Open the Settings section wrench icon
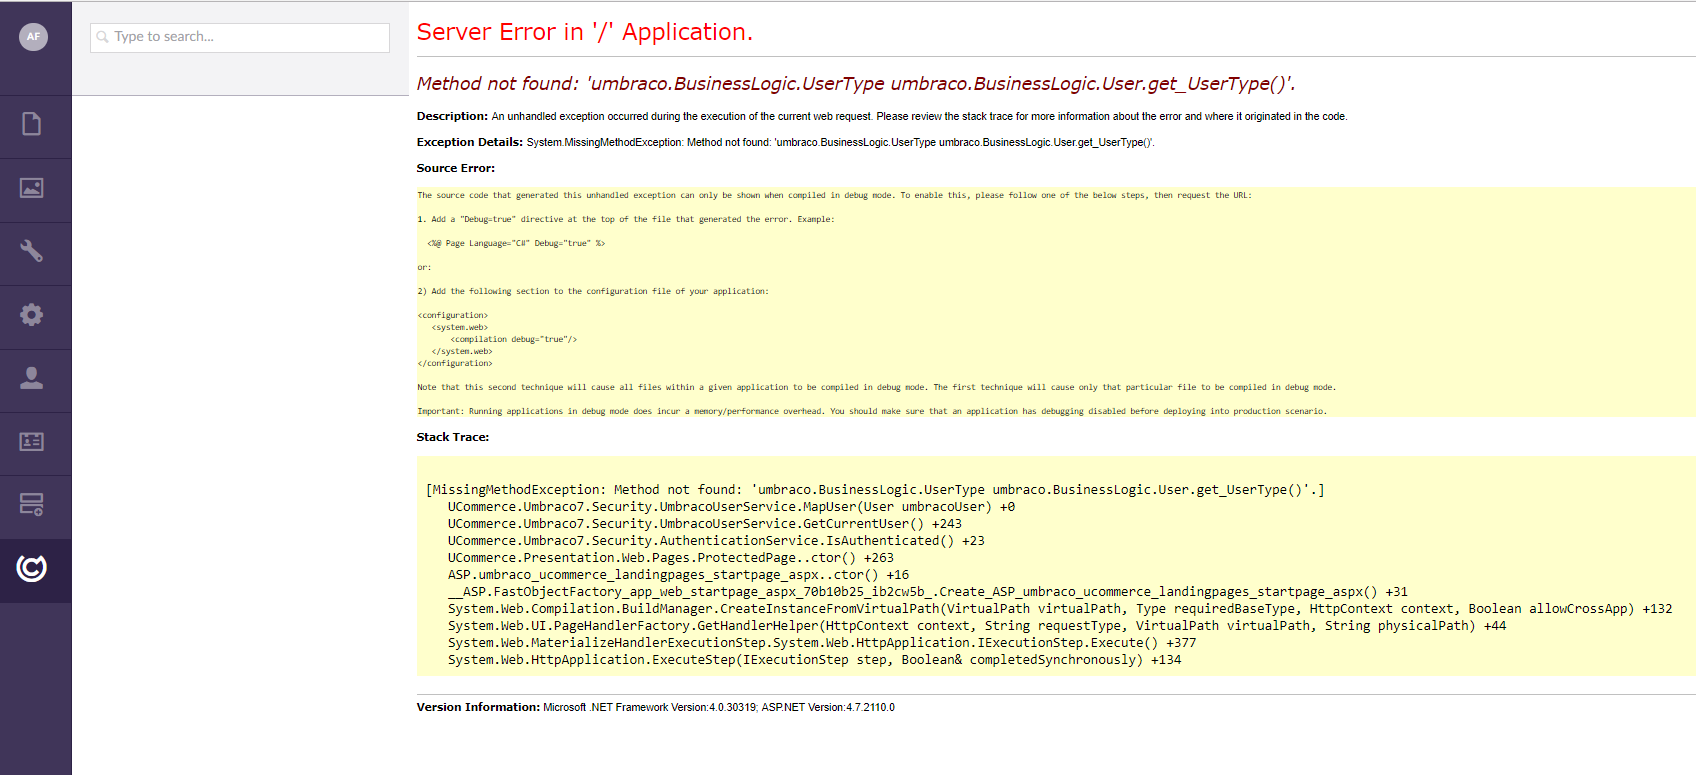Viewport: 1696px width, 775px height. (x=32, y=251)
